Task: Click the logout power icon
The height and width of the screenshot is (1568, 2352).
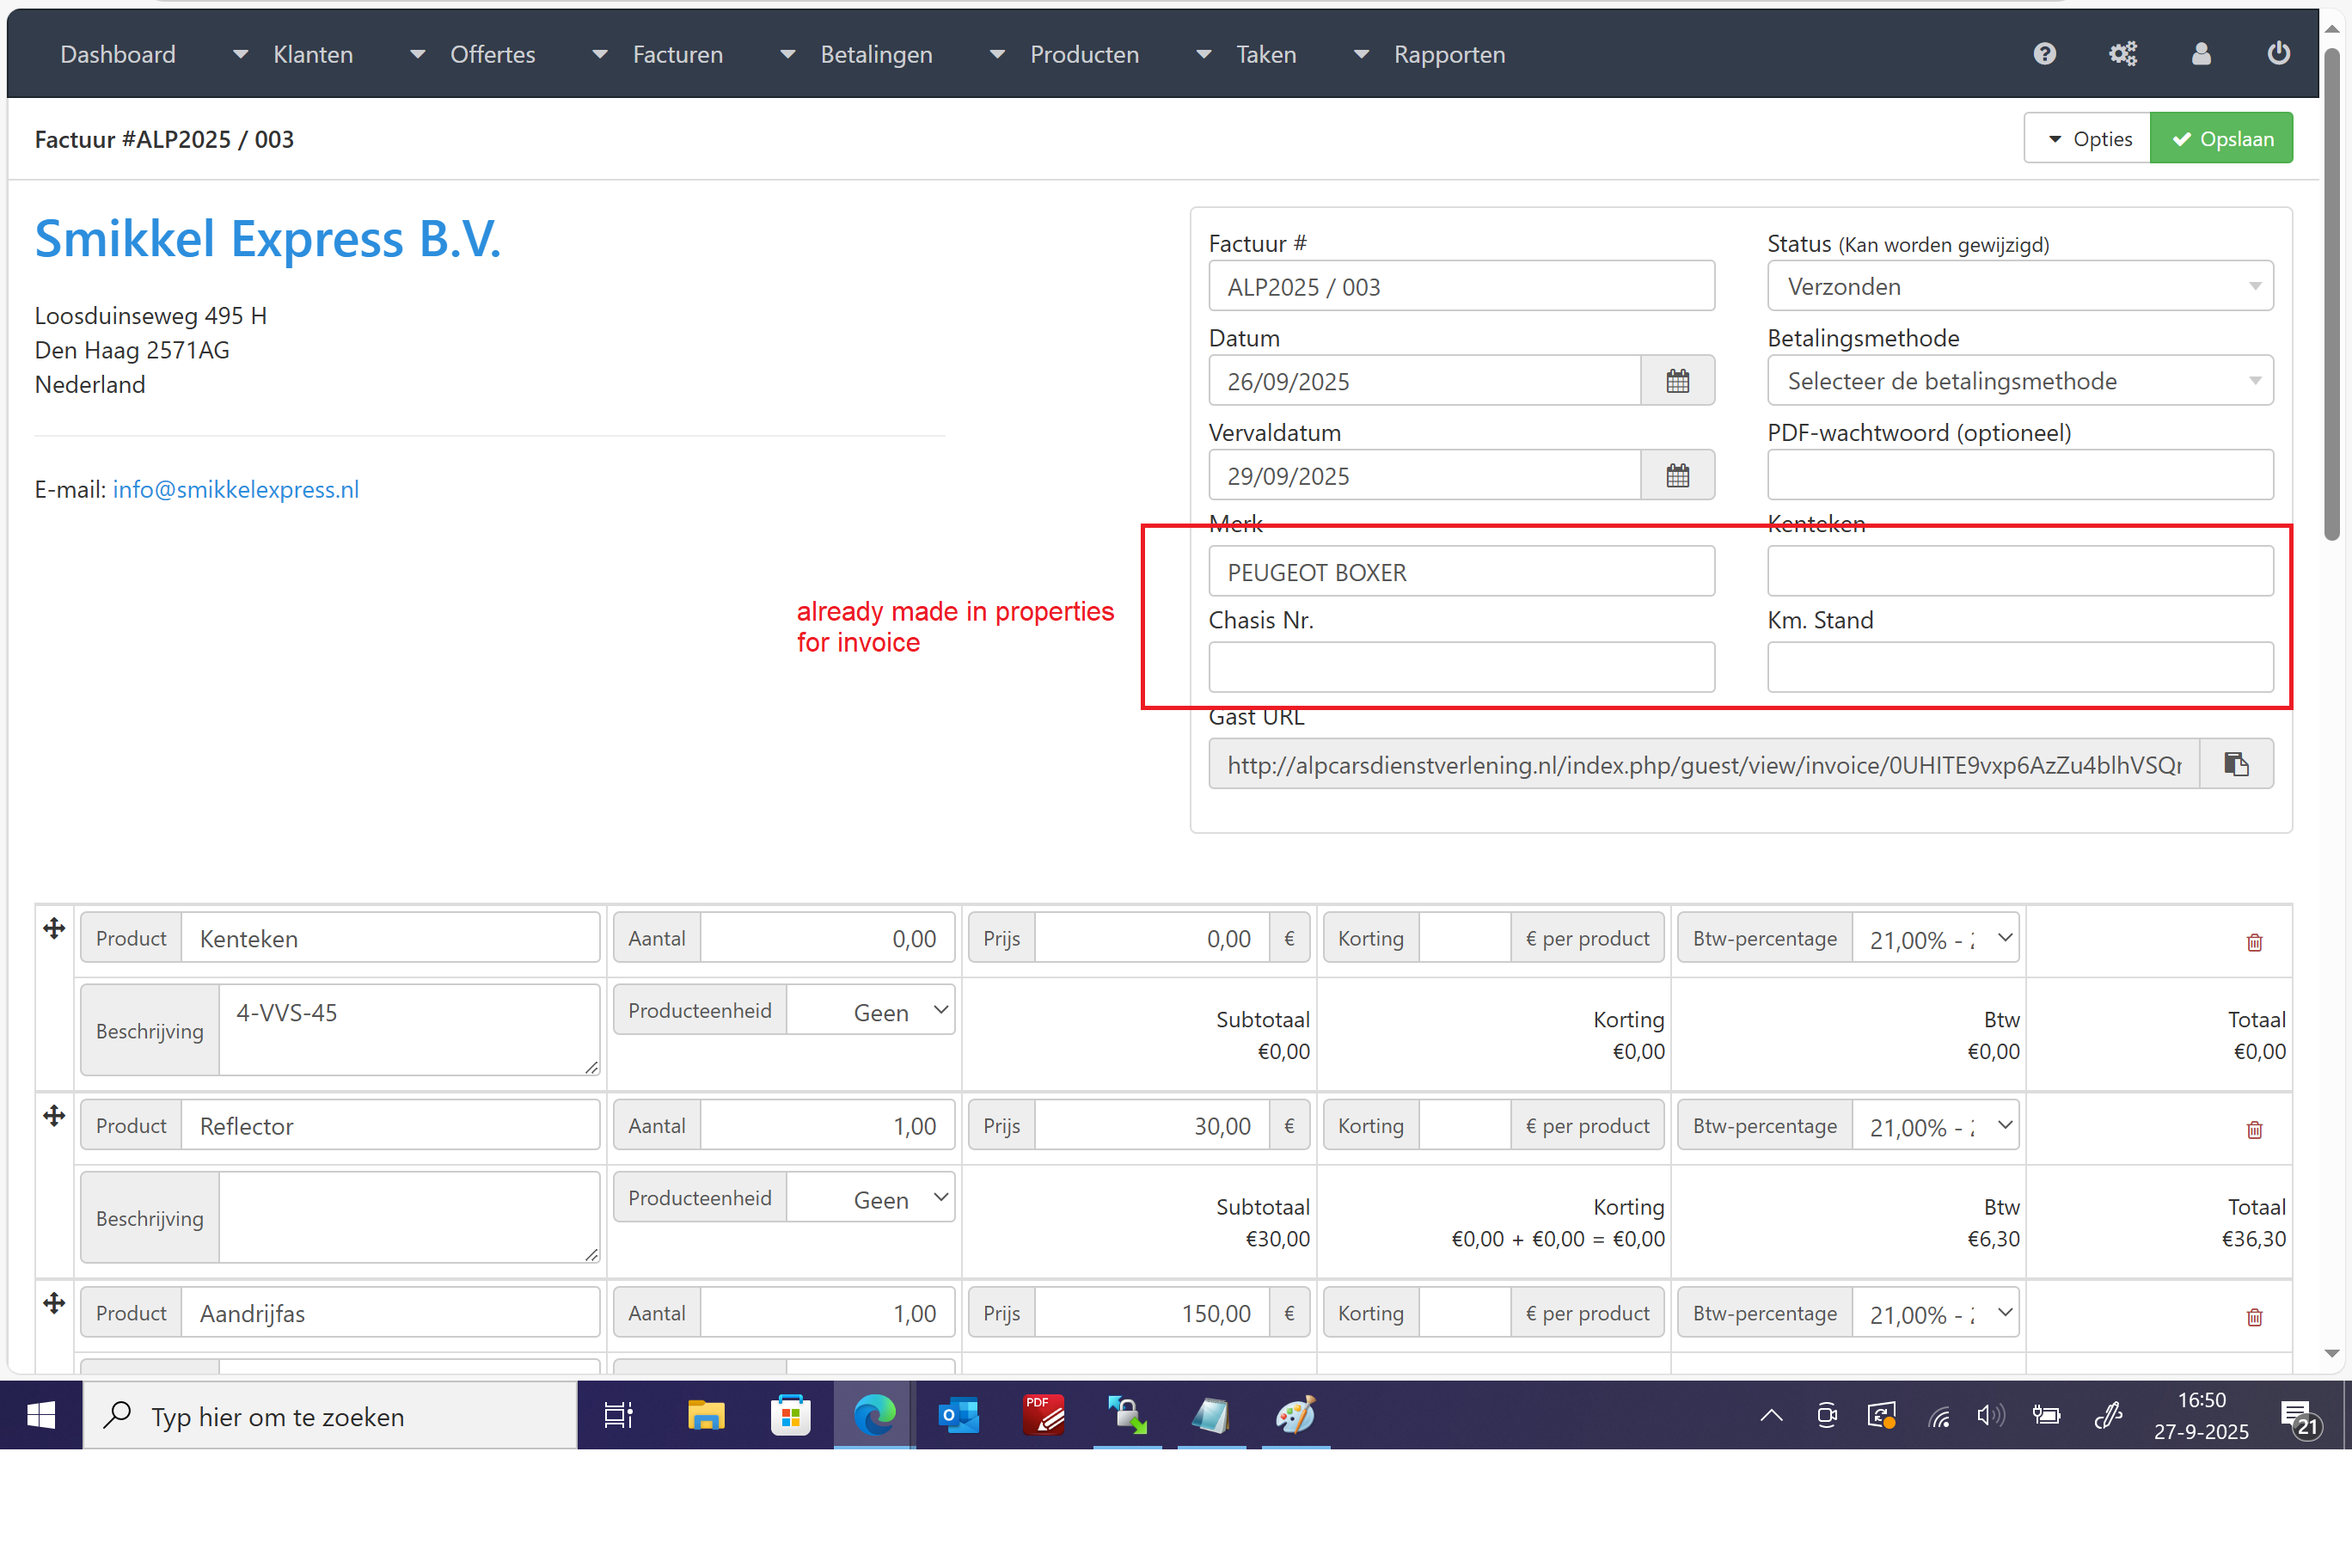Action: coord(2278,54)
